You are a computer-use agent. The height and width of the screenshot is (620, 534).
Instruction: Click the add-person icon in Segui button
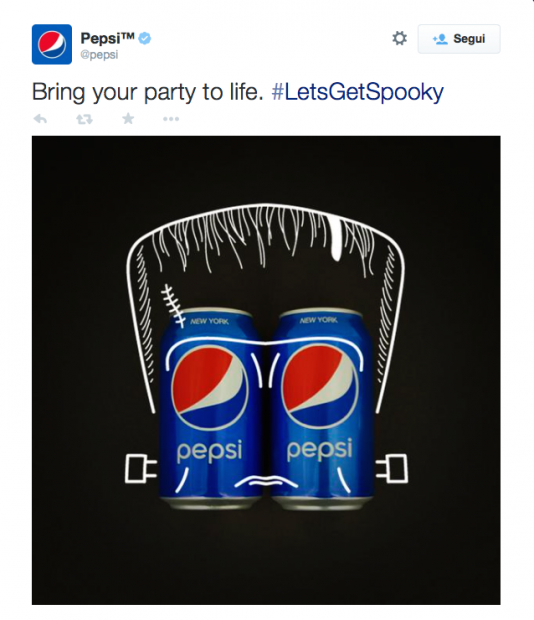[440, 39]
